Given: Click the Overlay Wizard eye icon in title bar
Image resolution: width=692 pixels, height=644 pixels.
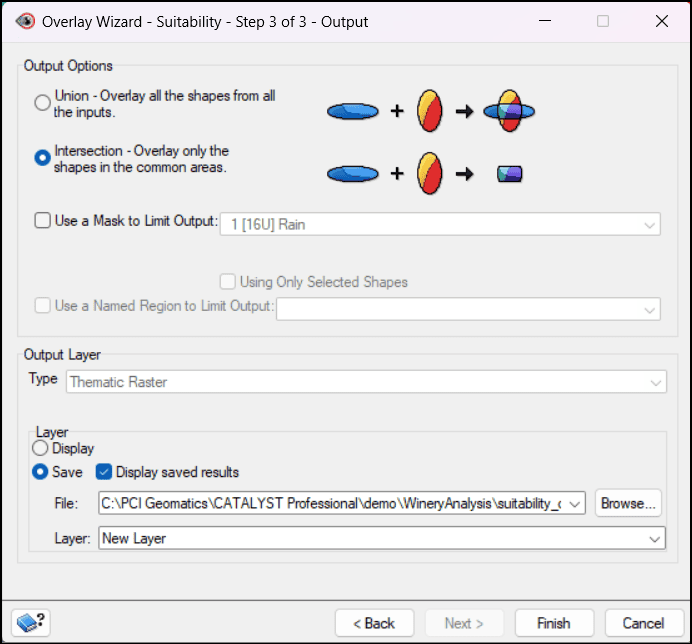Looking at the screenshot, I should pos(25,21).
